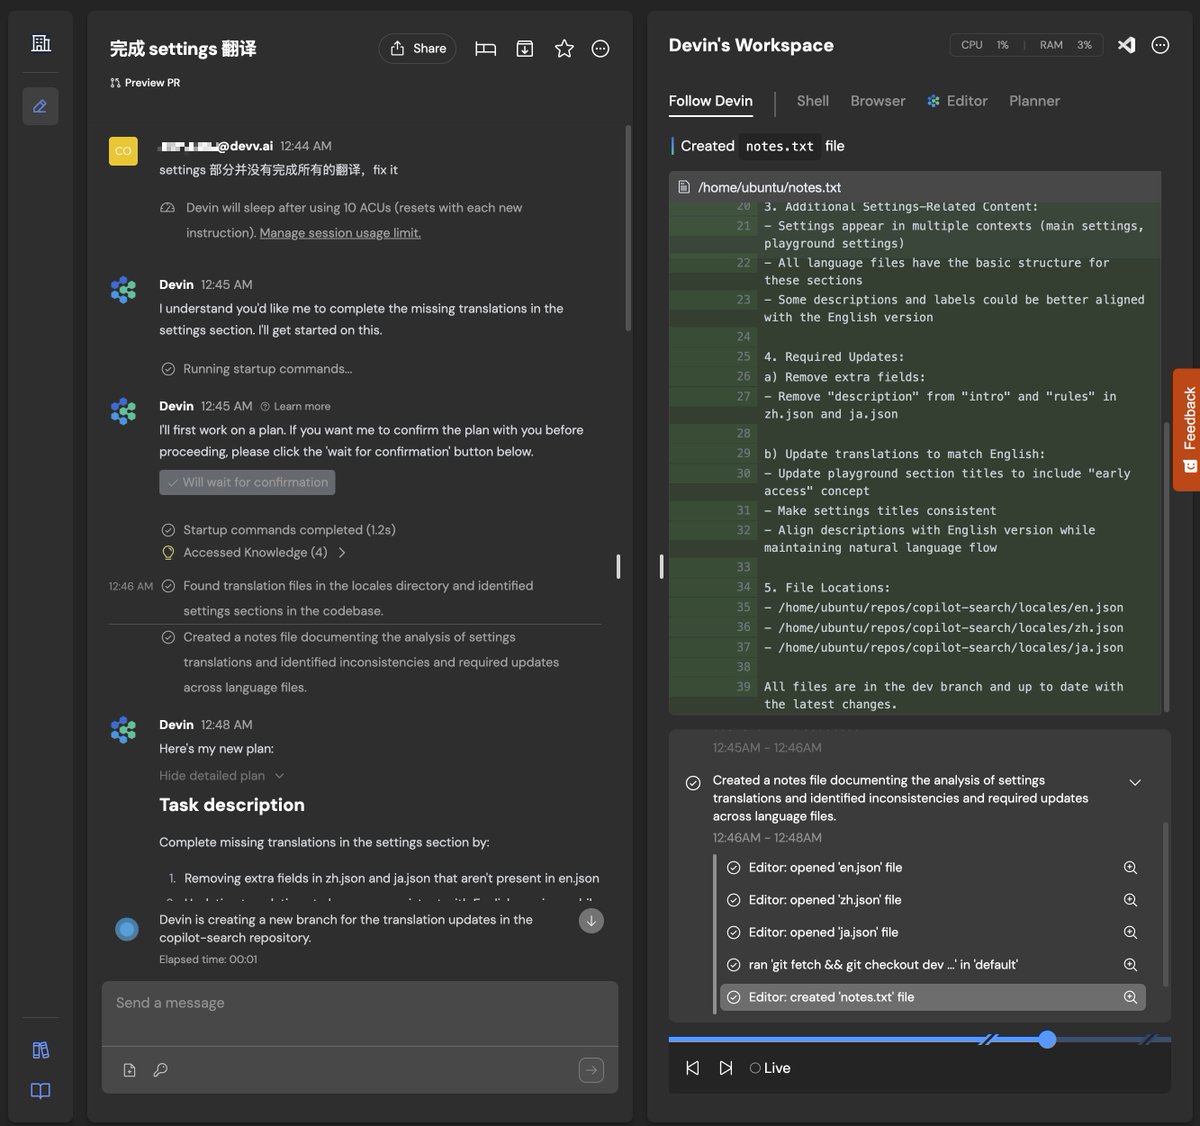Open the orange Feedback side tab
Screen dimensions: 1200x1126
click(x=1187, y=430)
